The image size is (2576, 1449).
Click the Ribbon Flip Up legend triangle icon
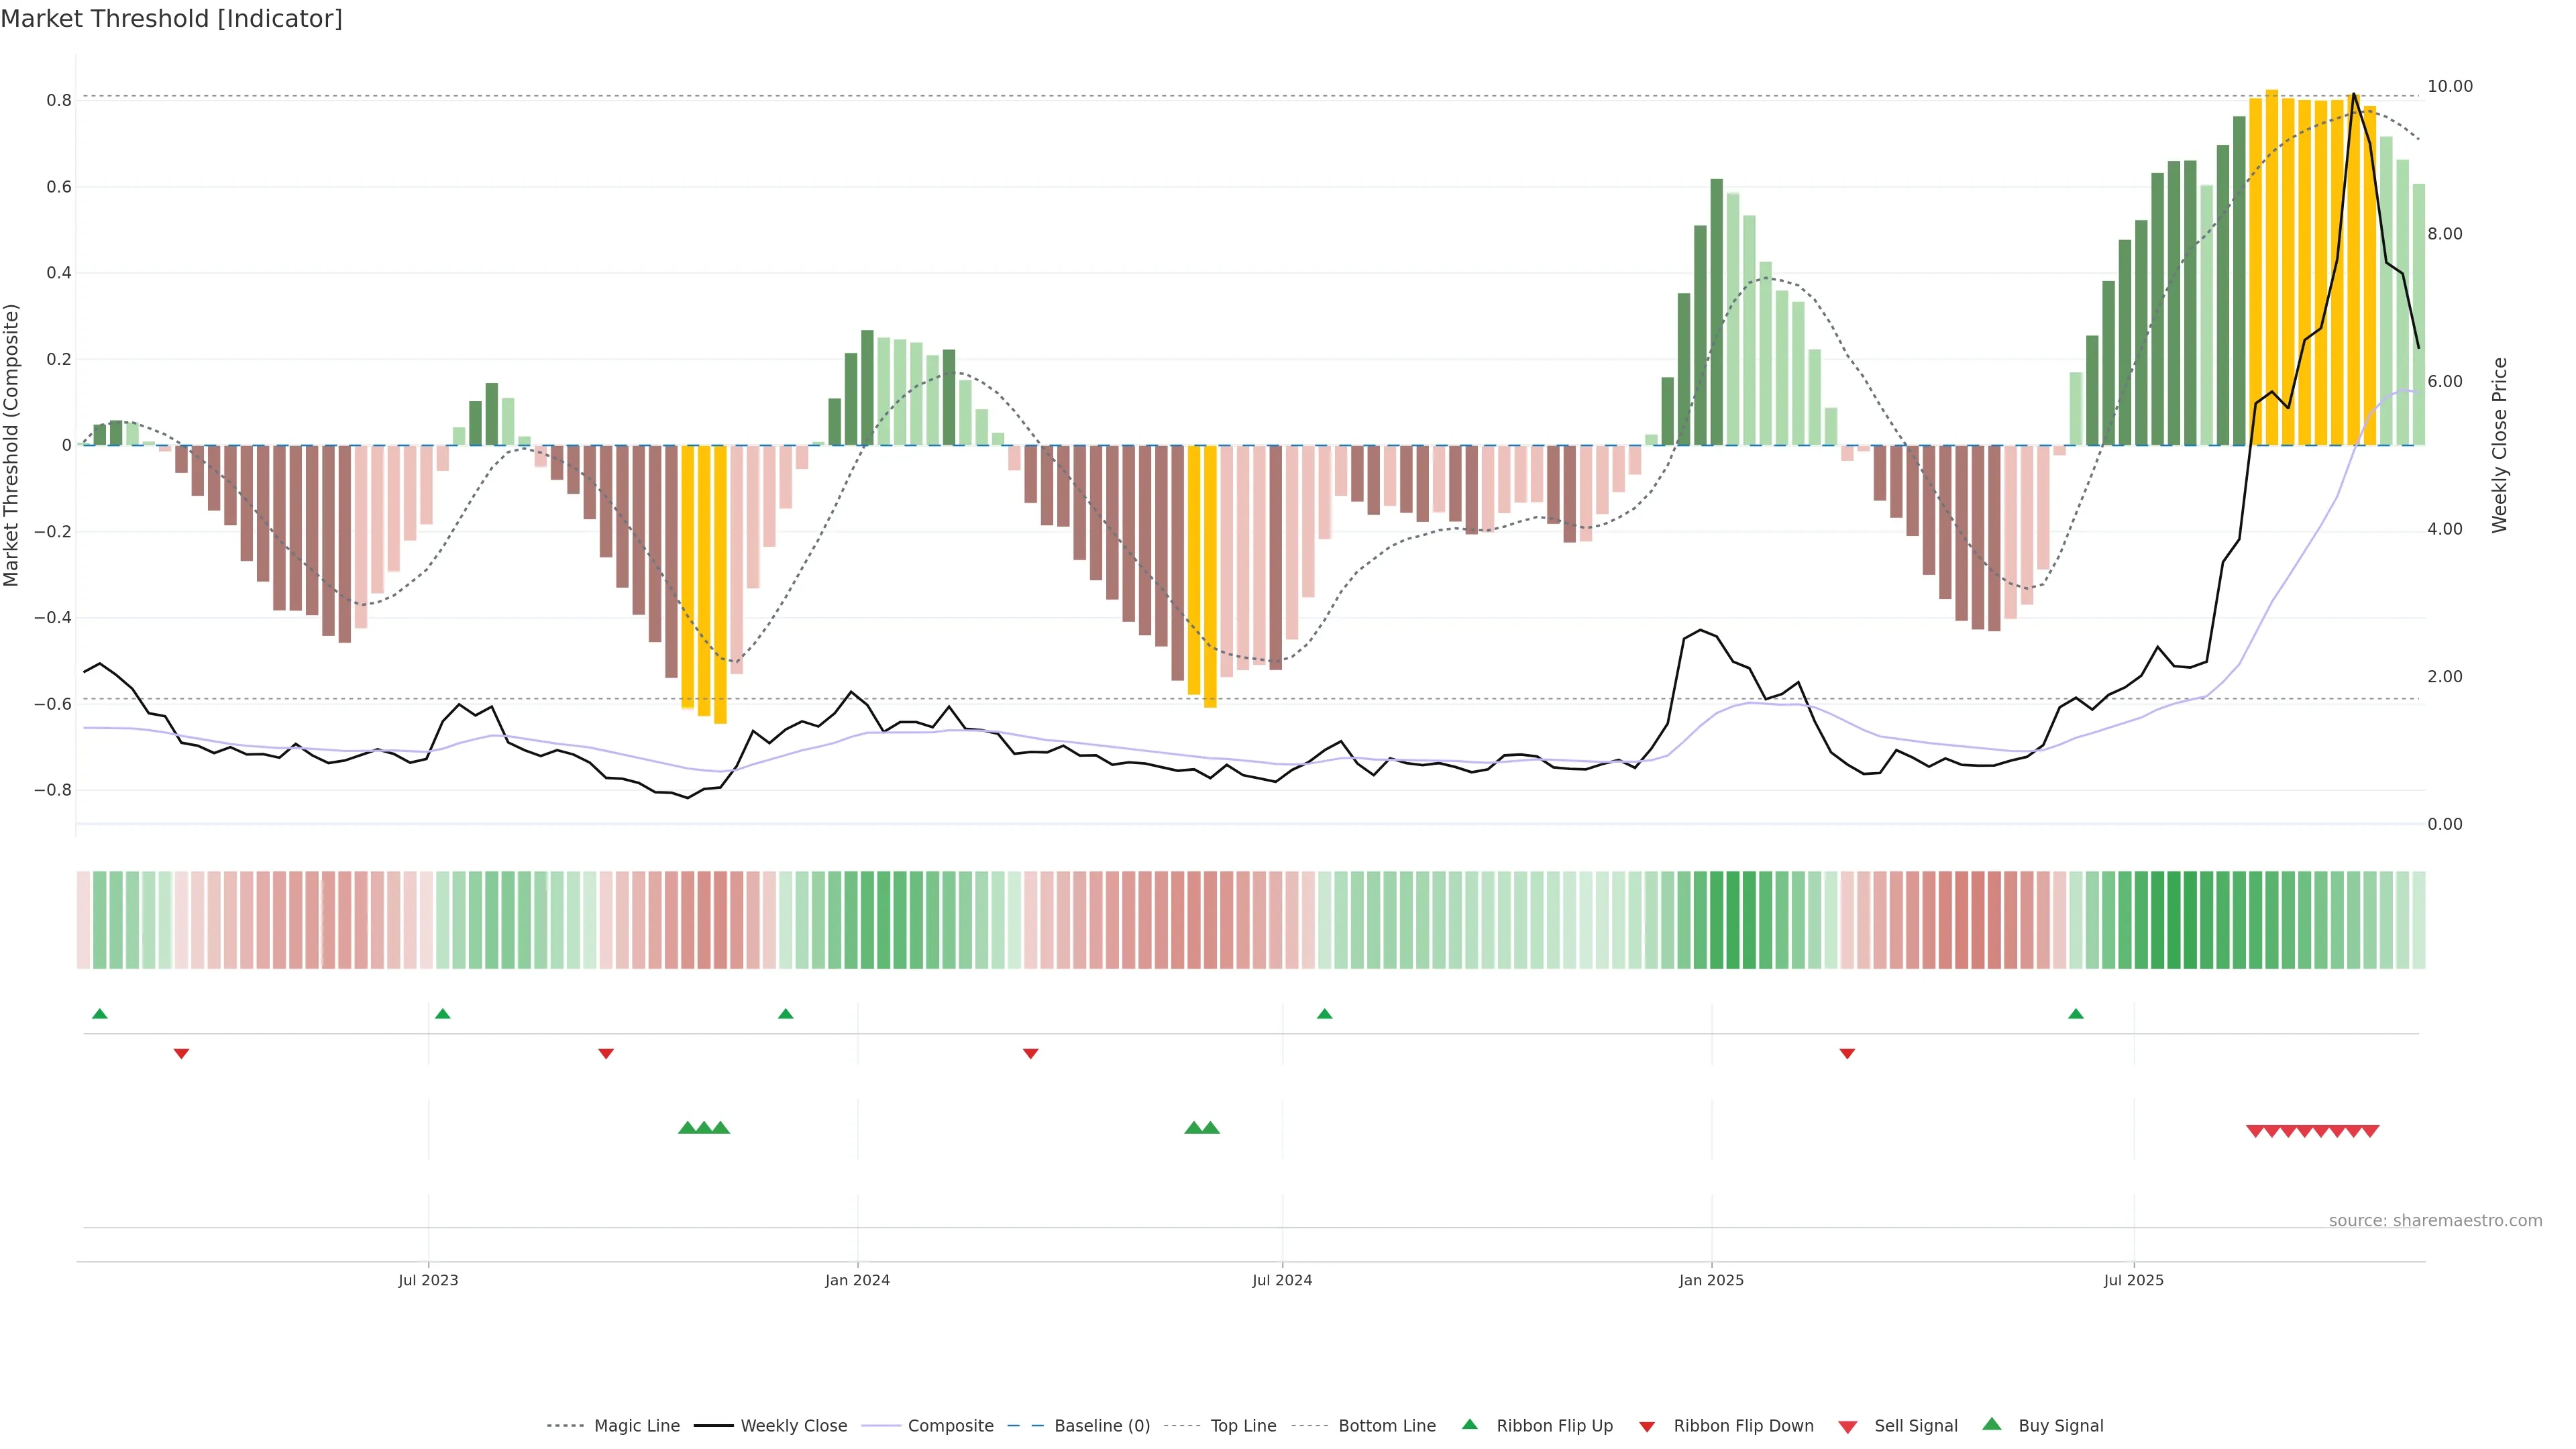[x=1469, y=1424]
